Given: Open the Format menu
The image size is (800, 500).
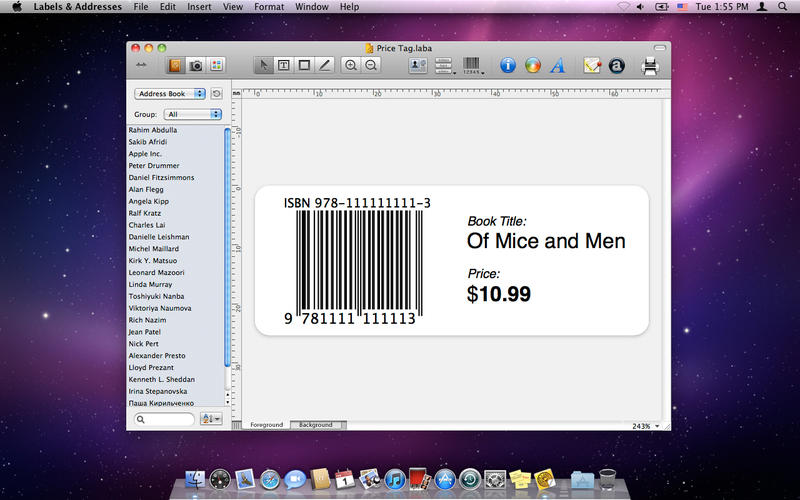Looking at the screenshot, I should coord(269,7).
